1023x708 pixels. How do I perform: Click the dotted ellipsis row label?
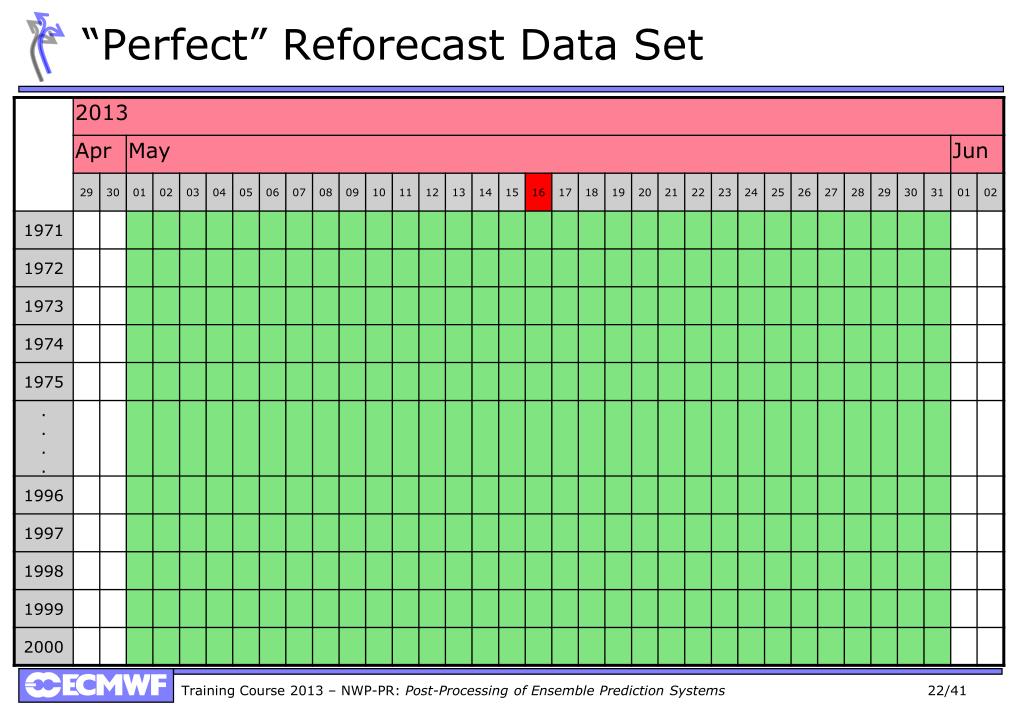coord(44,439)
